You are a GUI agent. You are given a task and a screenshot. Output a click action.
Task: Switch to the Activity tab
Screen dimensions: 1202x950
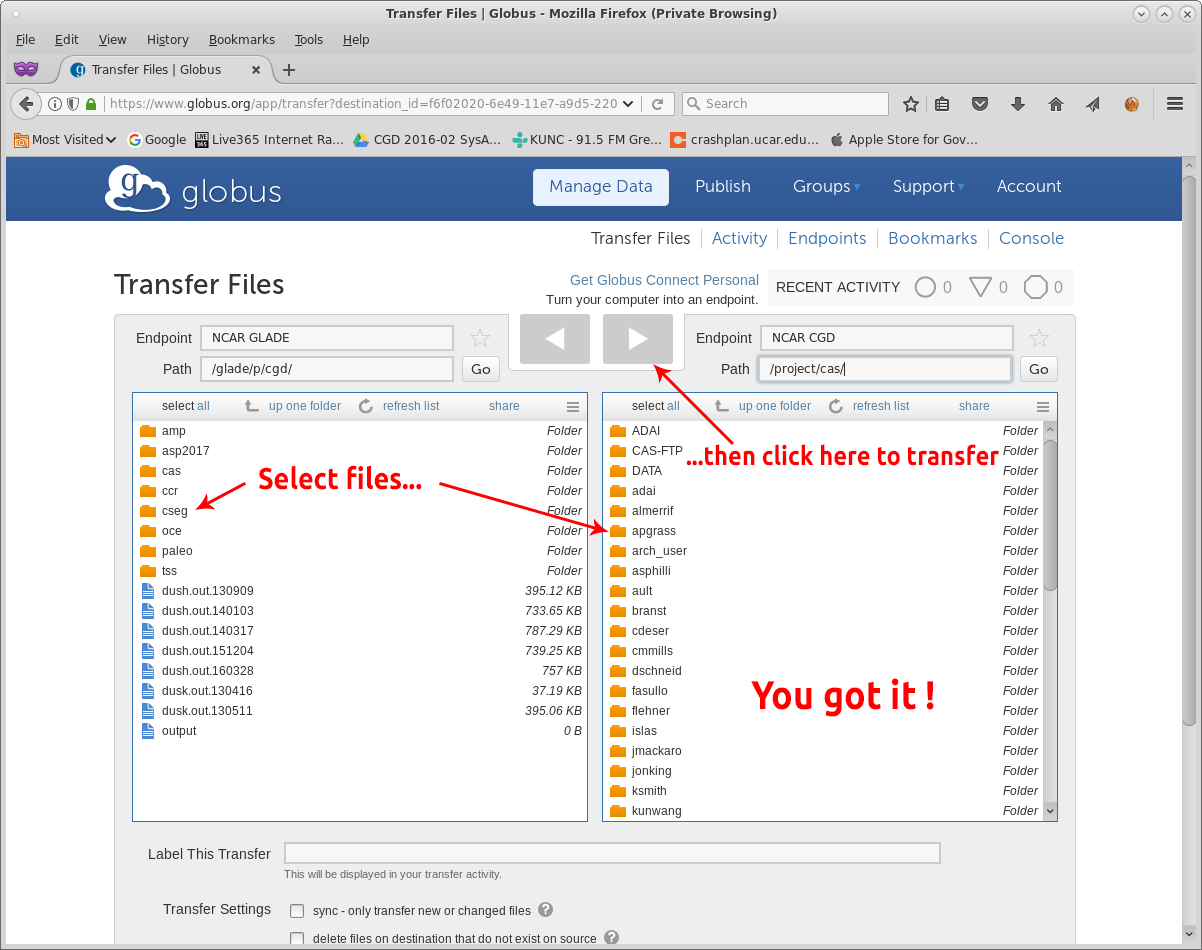[x=739, y=238]
